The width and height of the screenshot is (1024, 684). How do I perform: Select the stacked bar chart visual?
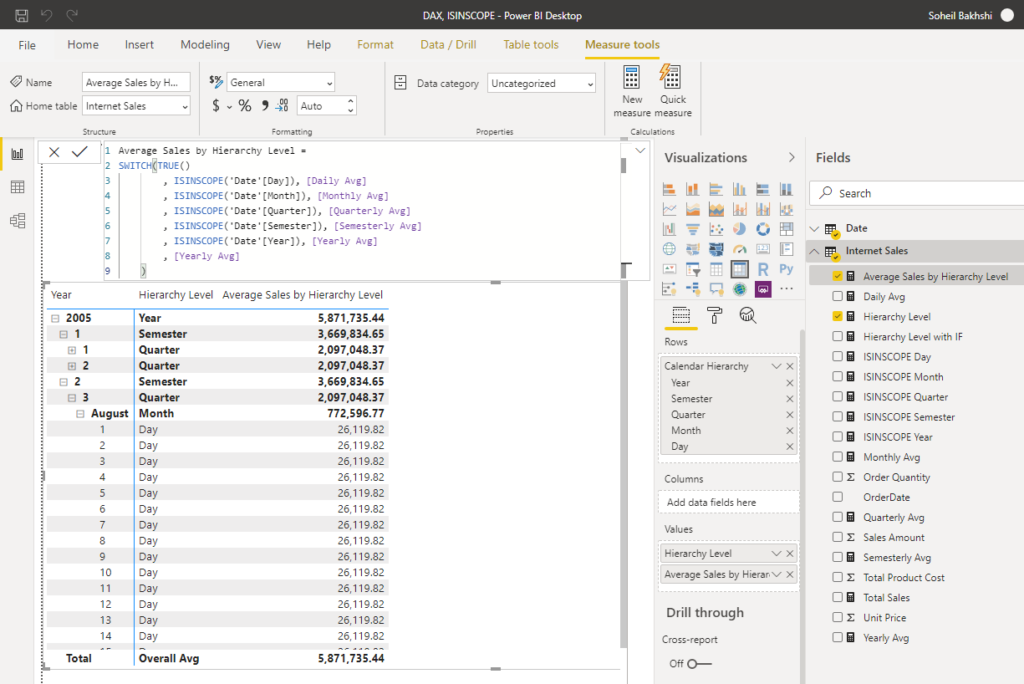click(669, 189)
